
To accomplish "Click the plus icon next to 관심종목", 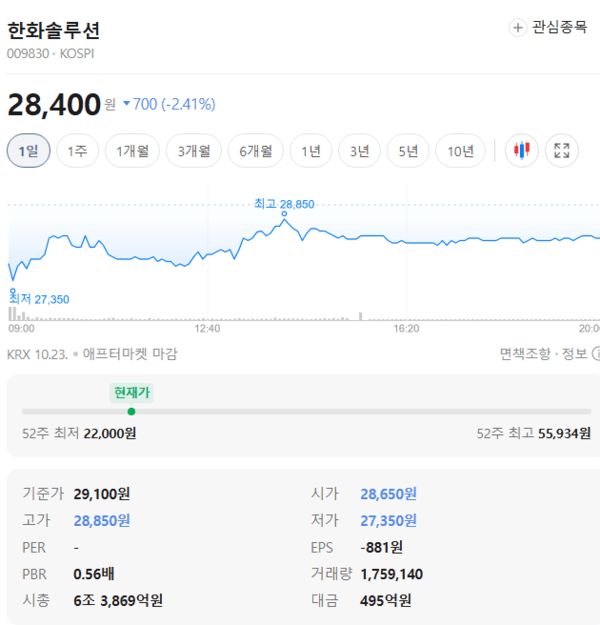I will tap(517, 28).
